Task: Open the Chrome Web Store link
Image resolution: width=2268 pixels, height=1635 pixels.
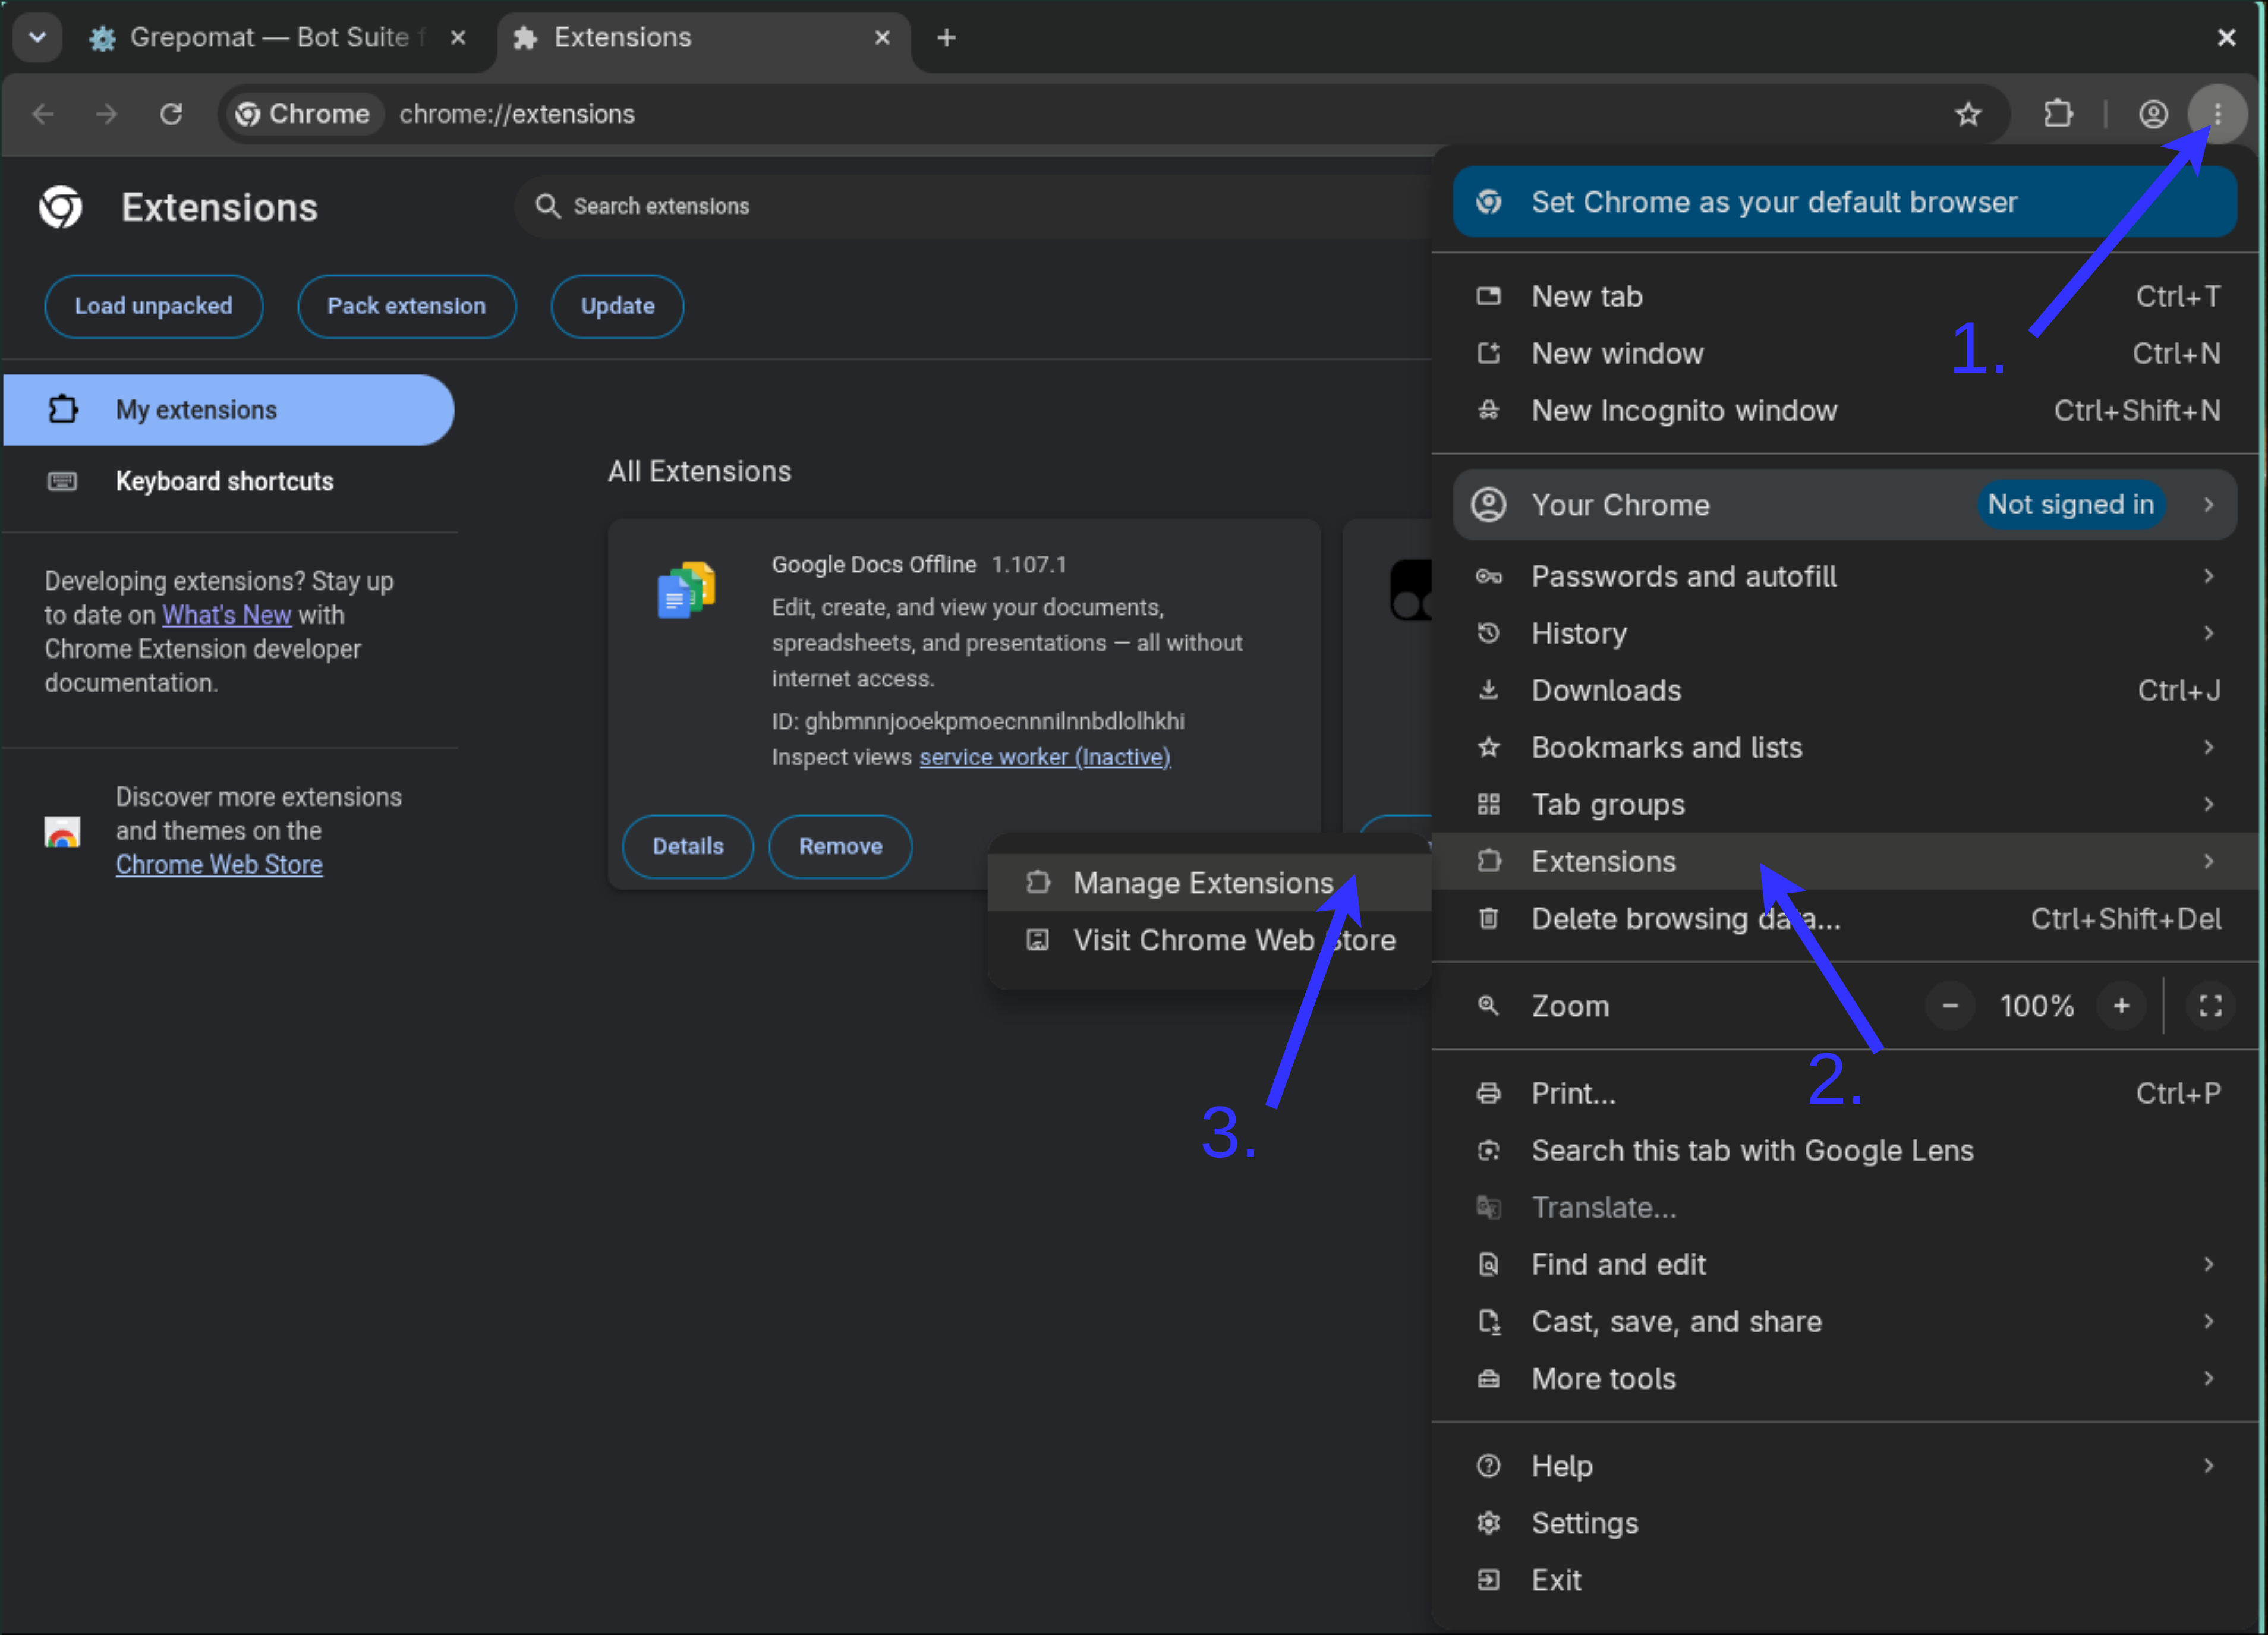Action: pyautogui.click(x=219, y=865)
